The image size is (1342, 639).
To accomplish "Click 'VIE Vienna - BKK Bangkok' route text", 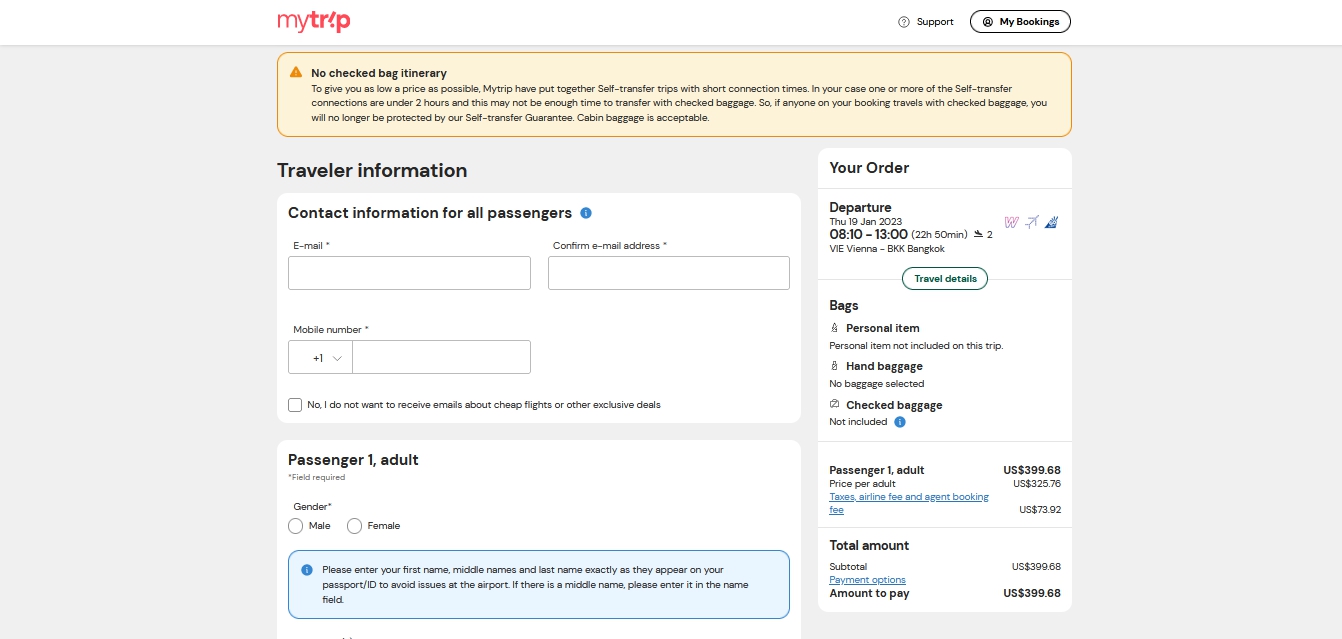I will (x=887, y=248).
